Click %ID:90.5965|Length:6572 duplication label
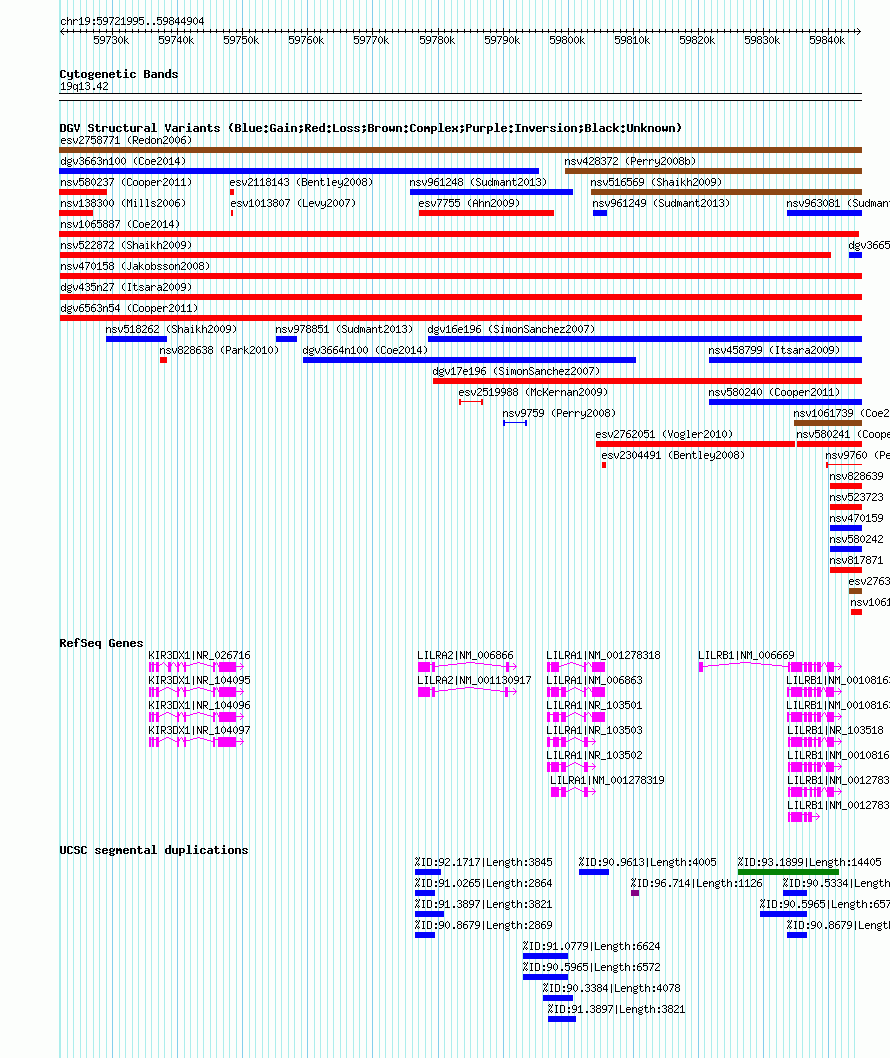 591,966
